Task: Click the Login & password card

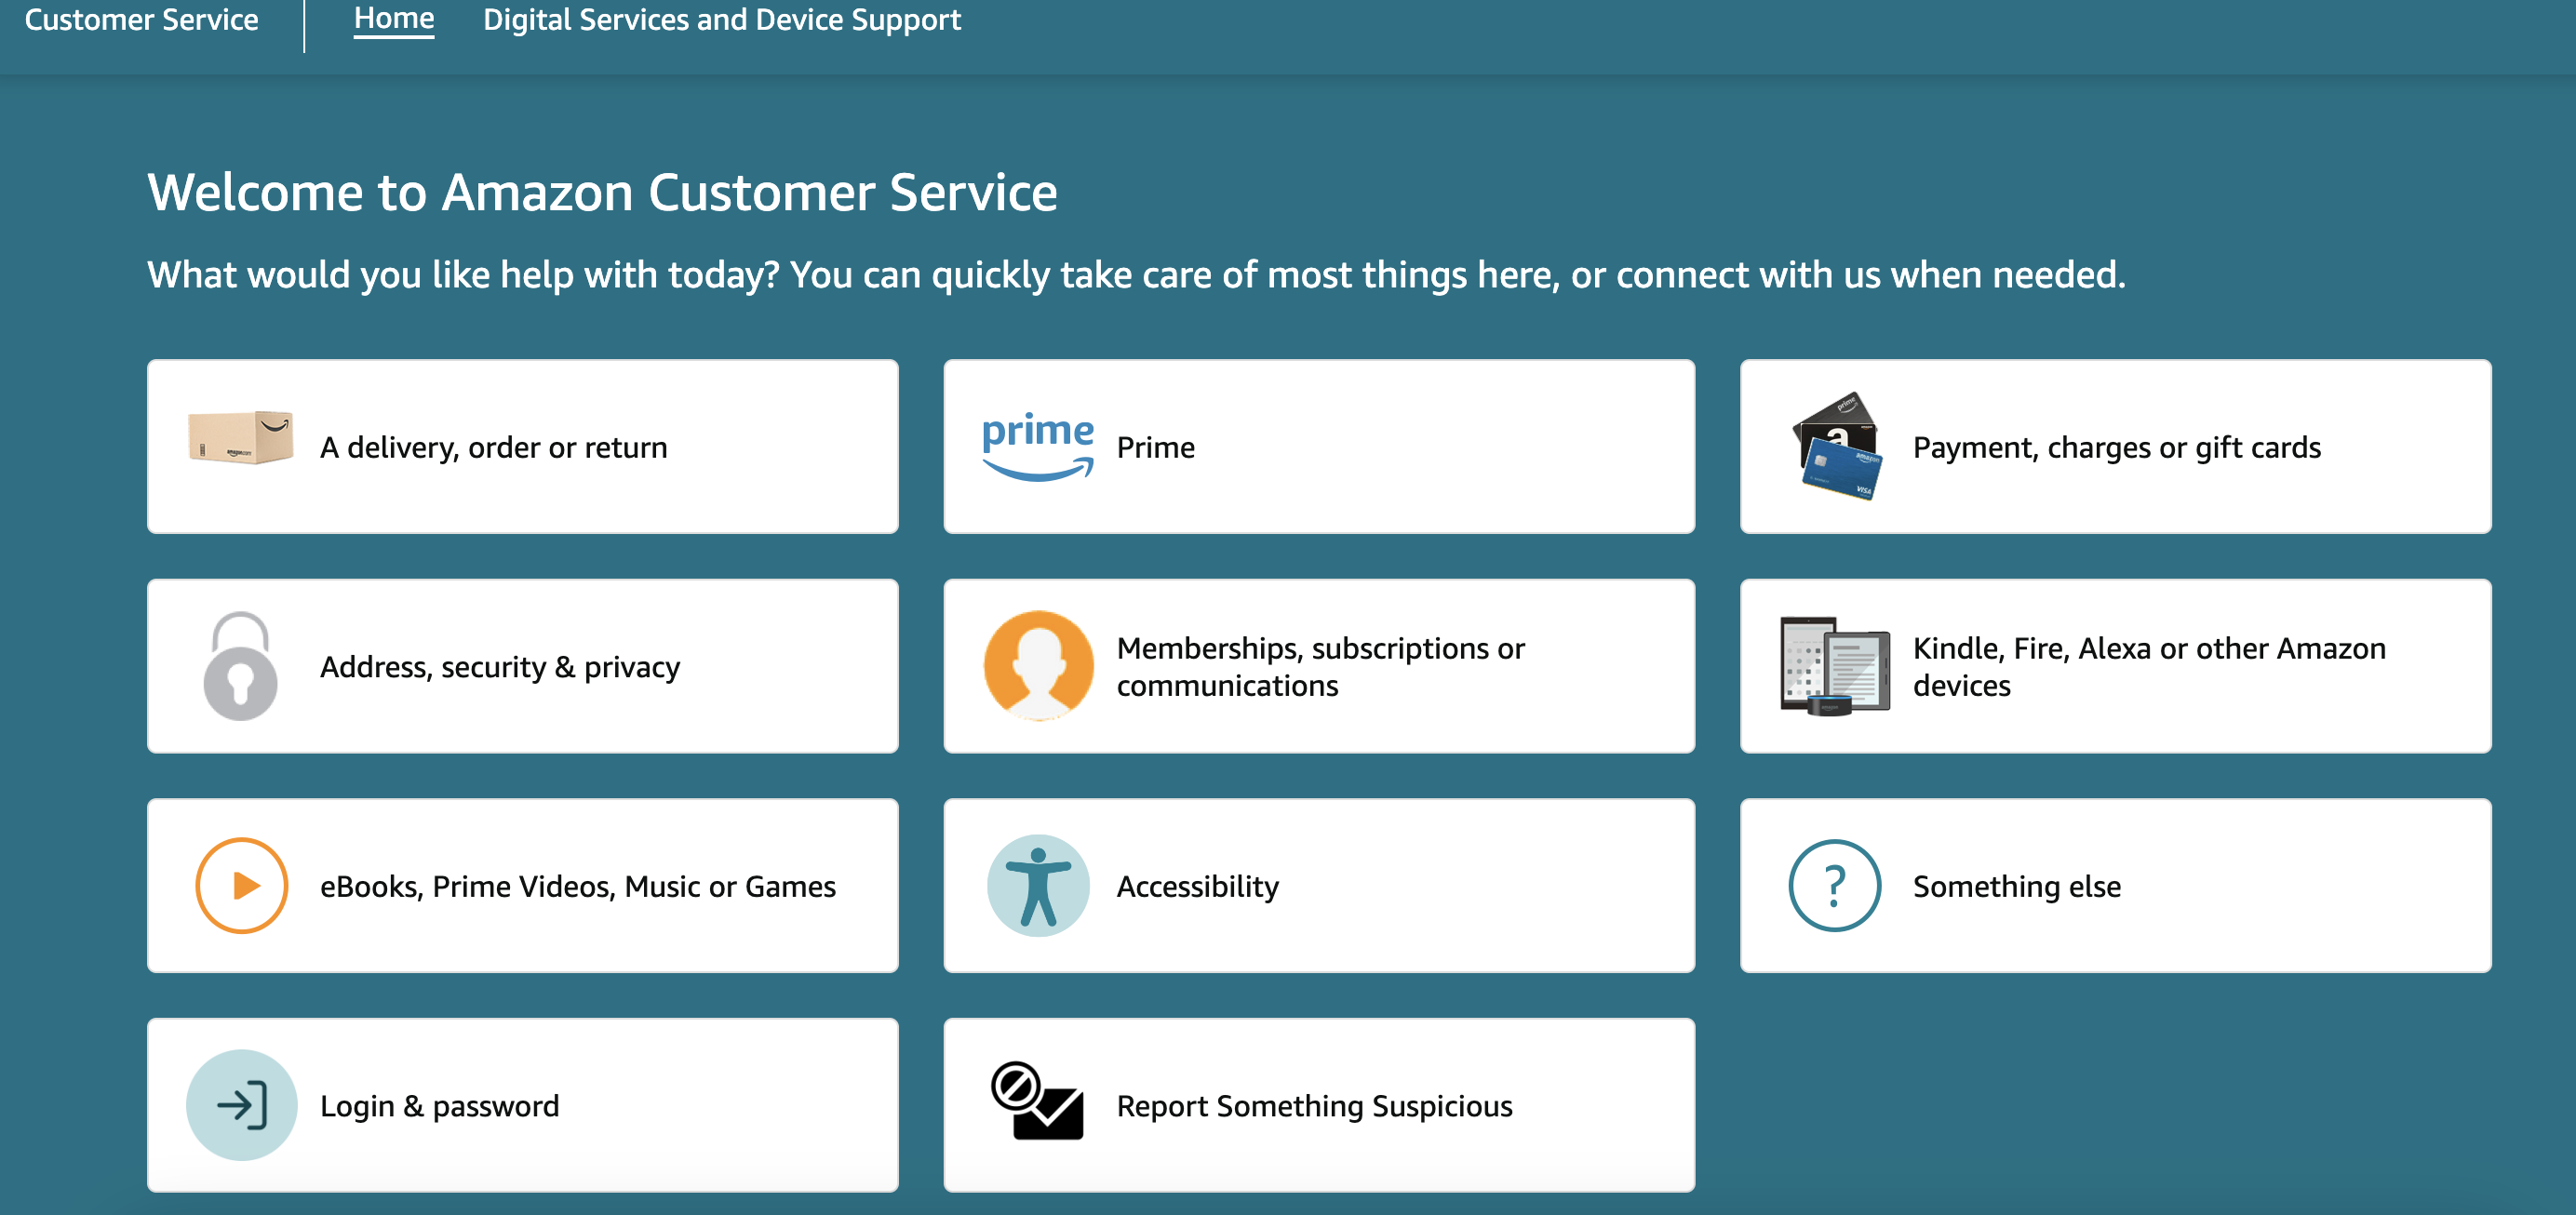Action: pyautogui.click(x=522, y=1105)
